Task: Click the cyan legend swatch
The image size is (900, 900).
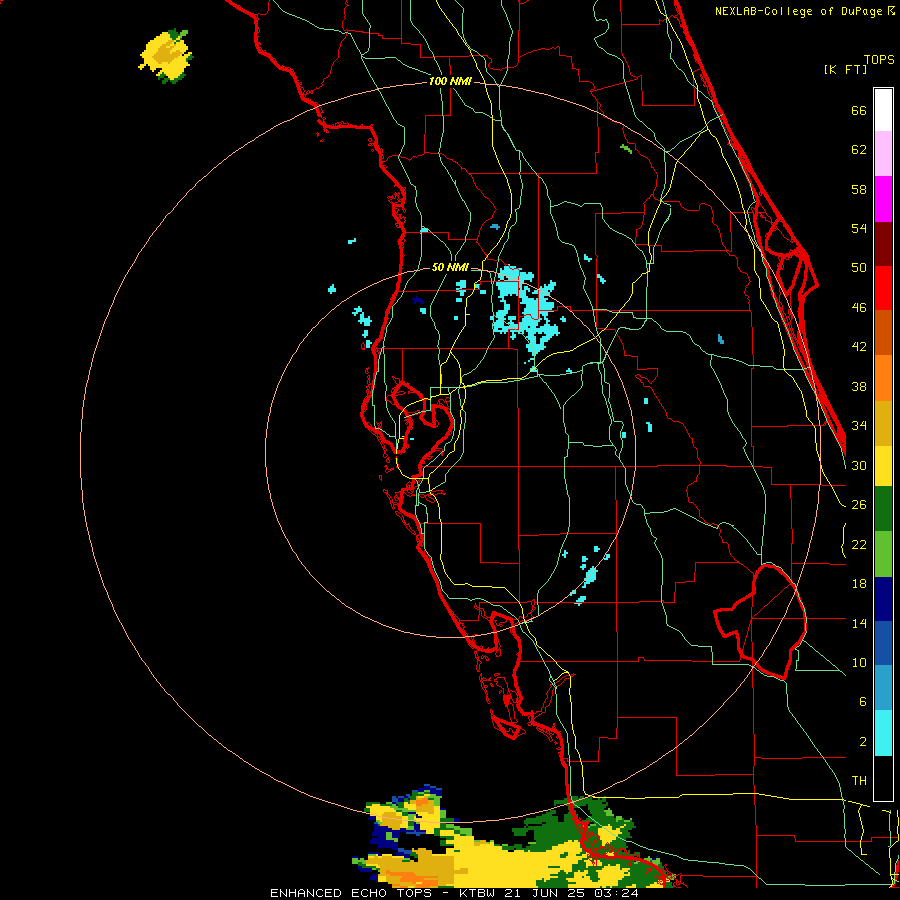Action: pos(883,733)
